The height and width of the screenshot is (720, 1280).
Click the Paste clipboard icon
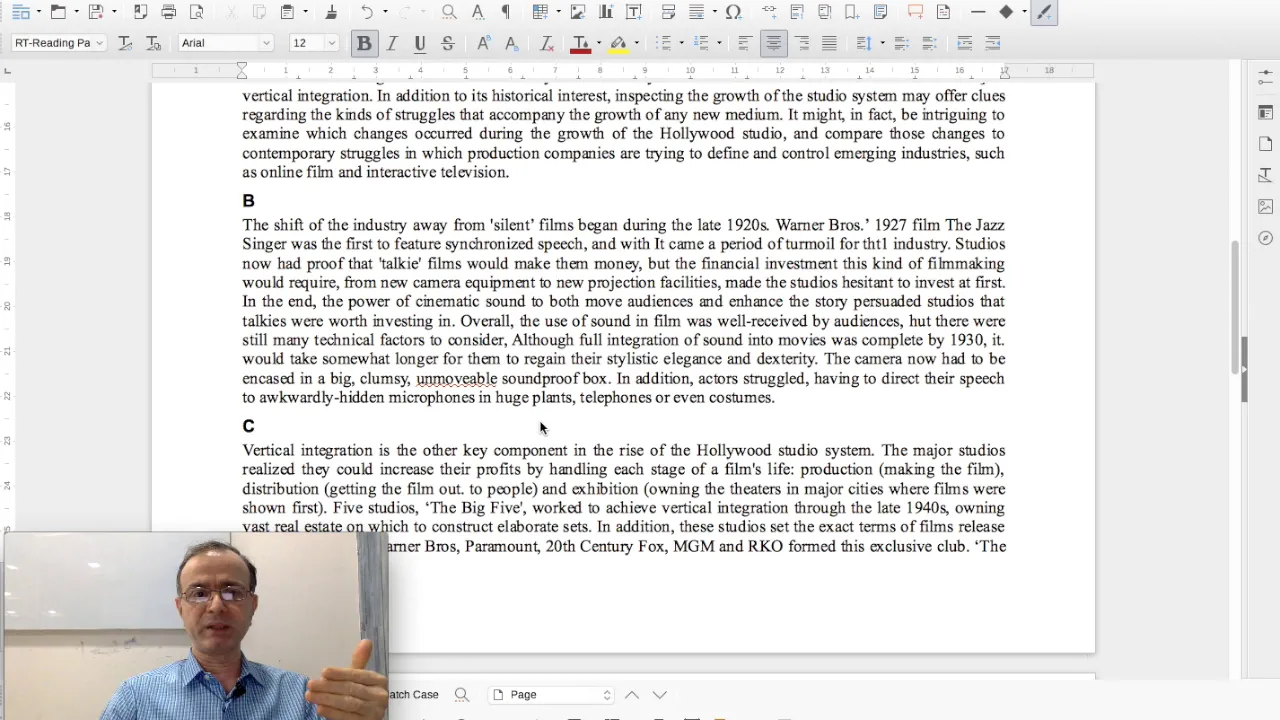click(x=287, y=12)
